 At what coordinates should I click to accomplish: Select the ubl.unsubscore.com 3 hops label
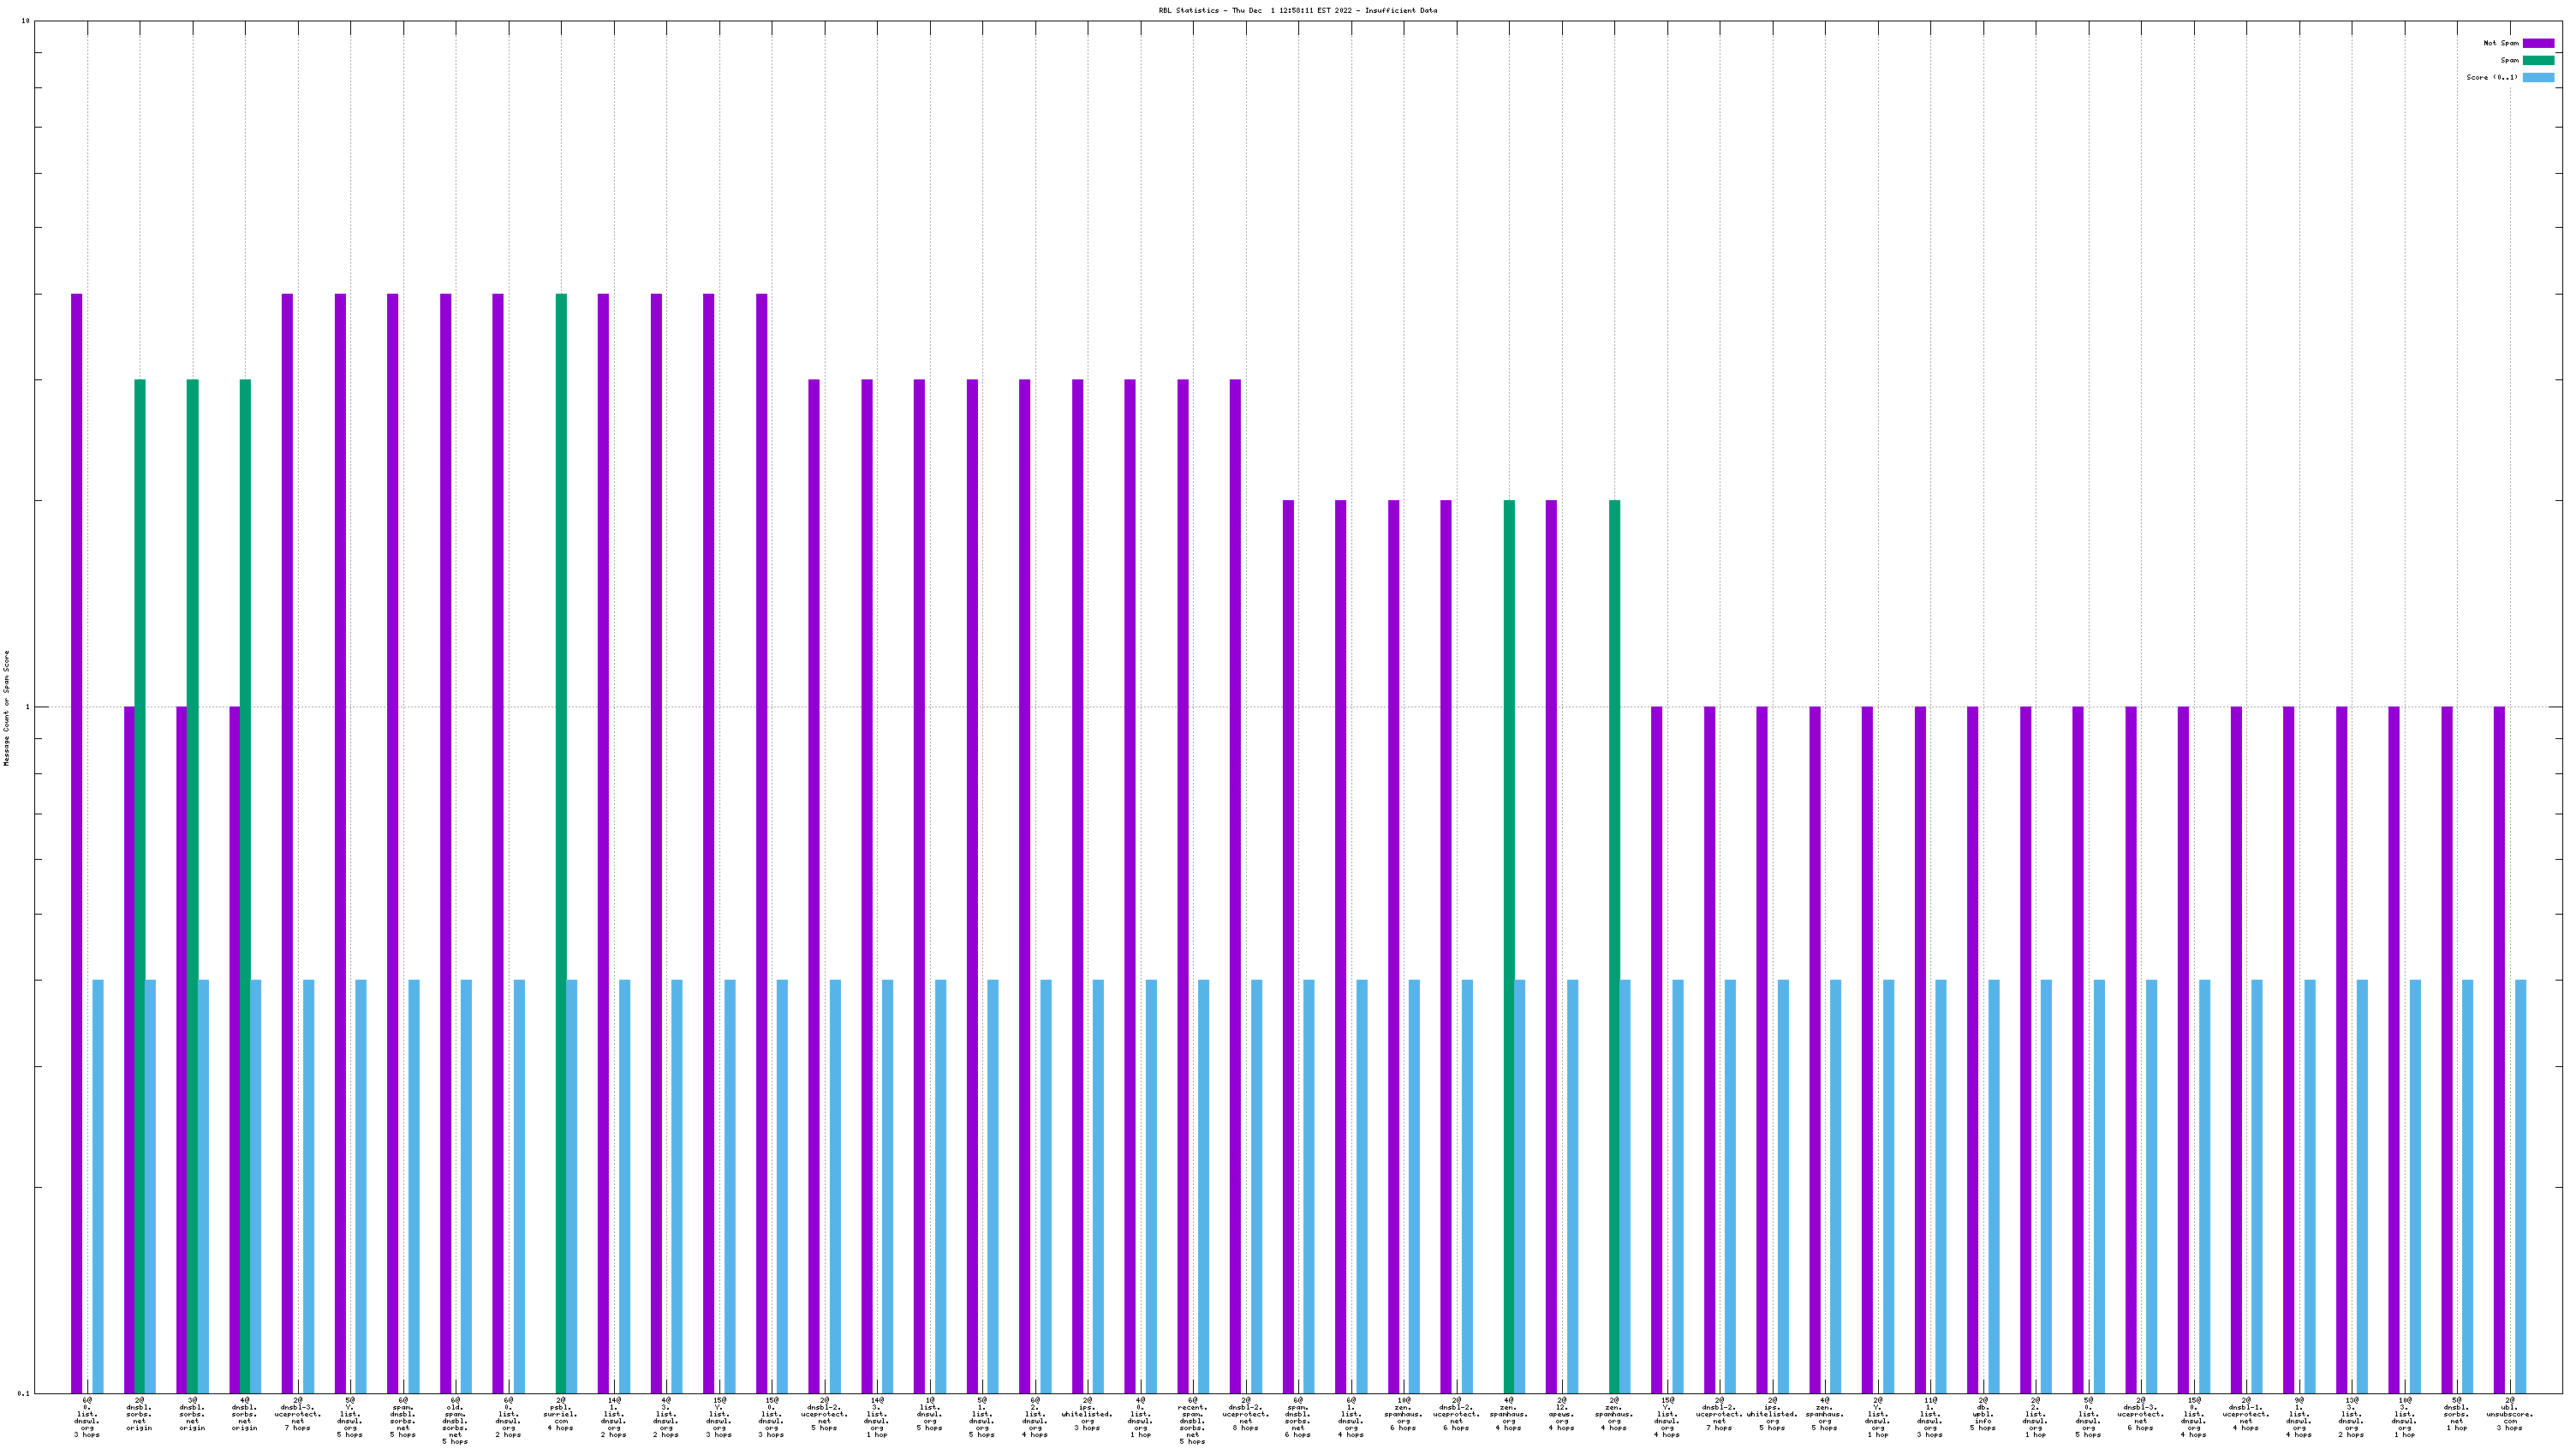2509,1414
